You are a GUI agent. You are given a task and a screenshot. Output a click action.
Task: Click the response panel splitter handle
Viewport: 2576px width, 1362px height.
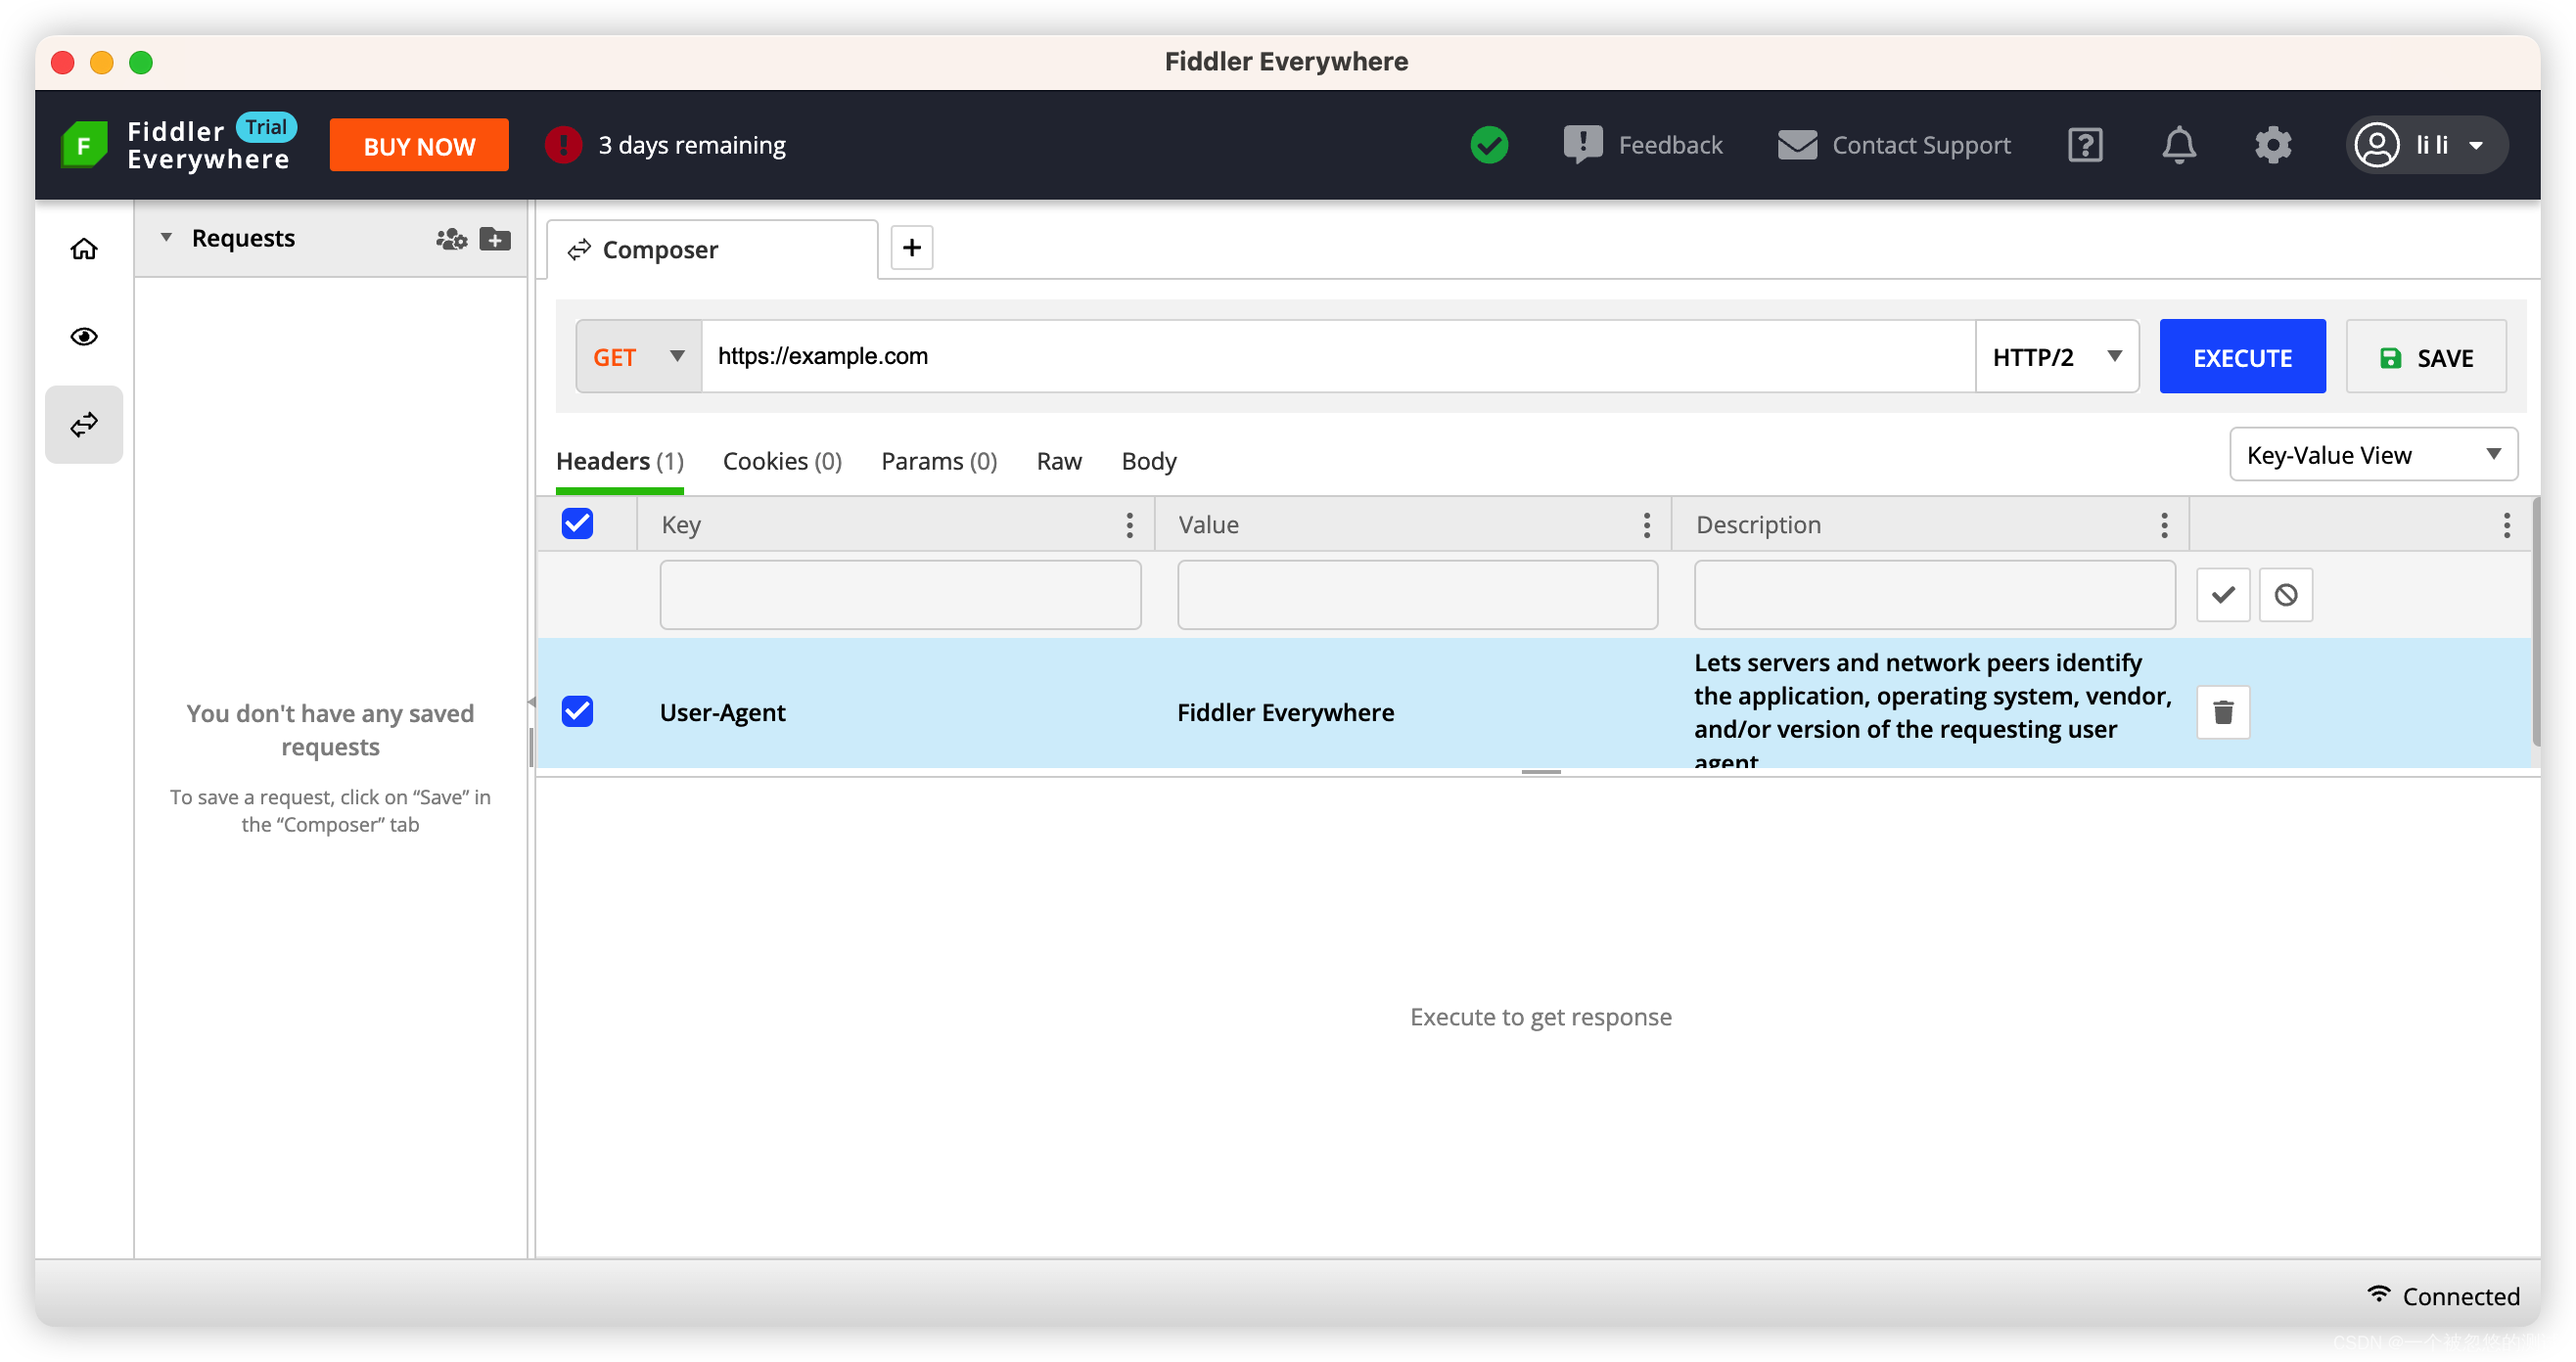(x=1540, y=772)
